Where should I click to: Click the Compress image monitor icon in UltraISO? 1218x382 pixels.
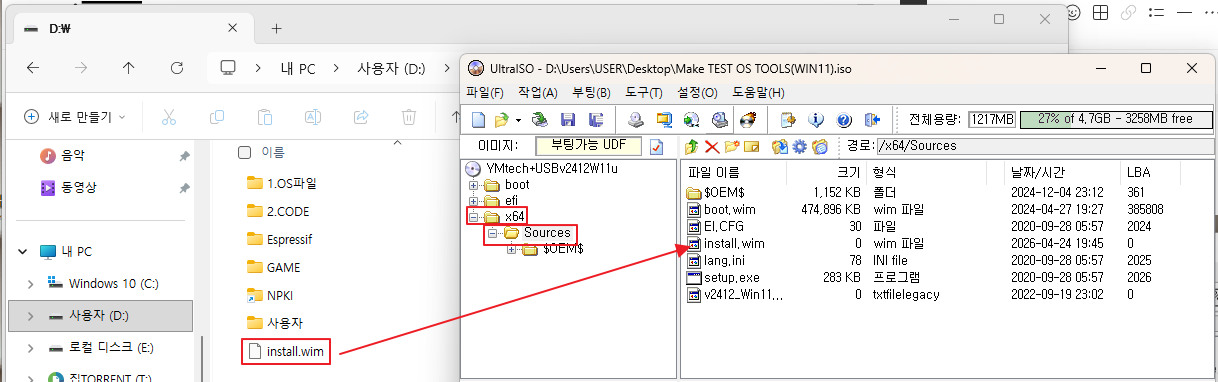point(663,120)
